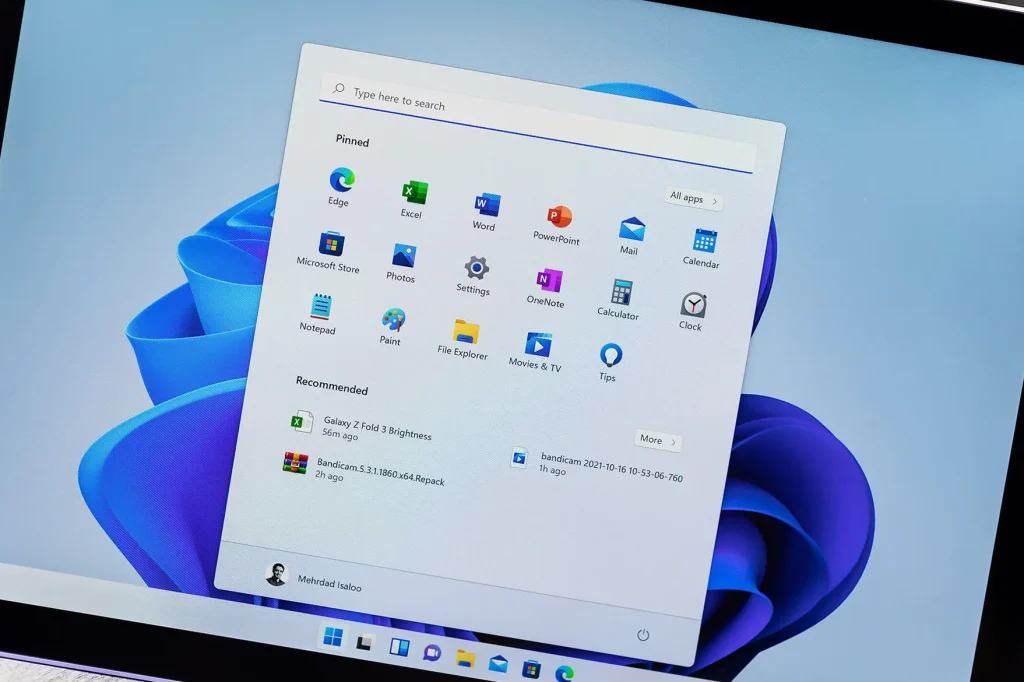Open bandicam 2021-10-16 10-53-06-760 video

(597, 466)
